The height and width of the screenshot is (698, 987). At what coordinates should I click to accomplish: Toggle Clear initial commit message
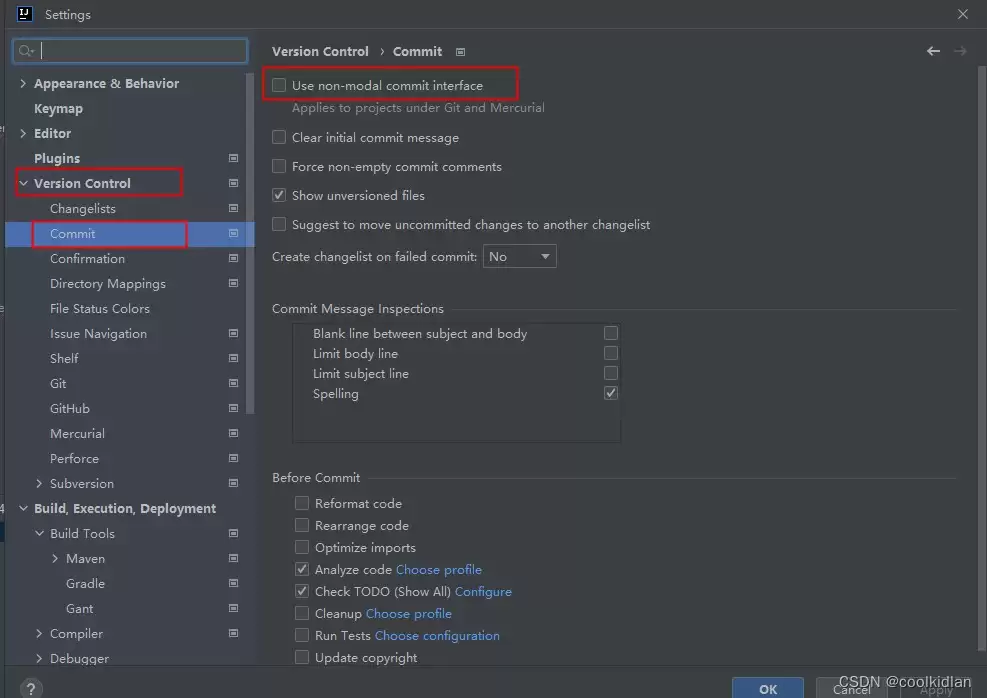pyautogui.click(x=279, y=137)
